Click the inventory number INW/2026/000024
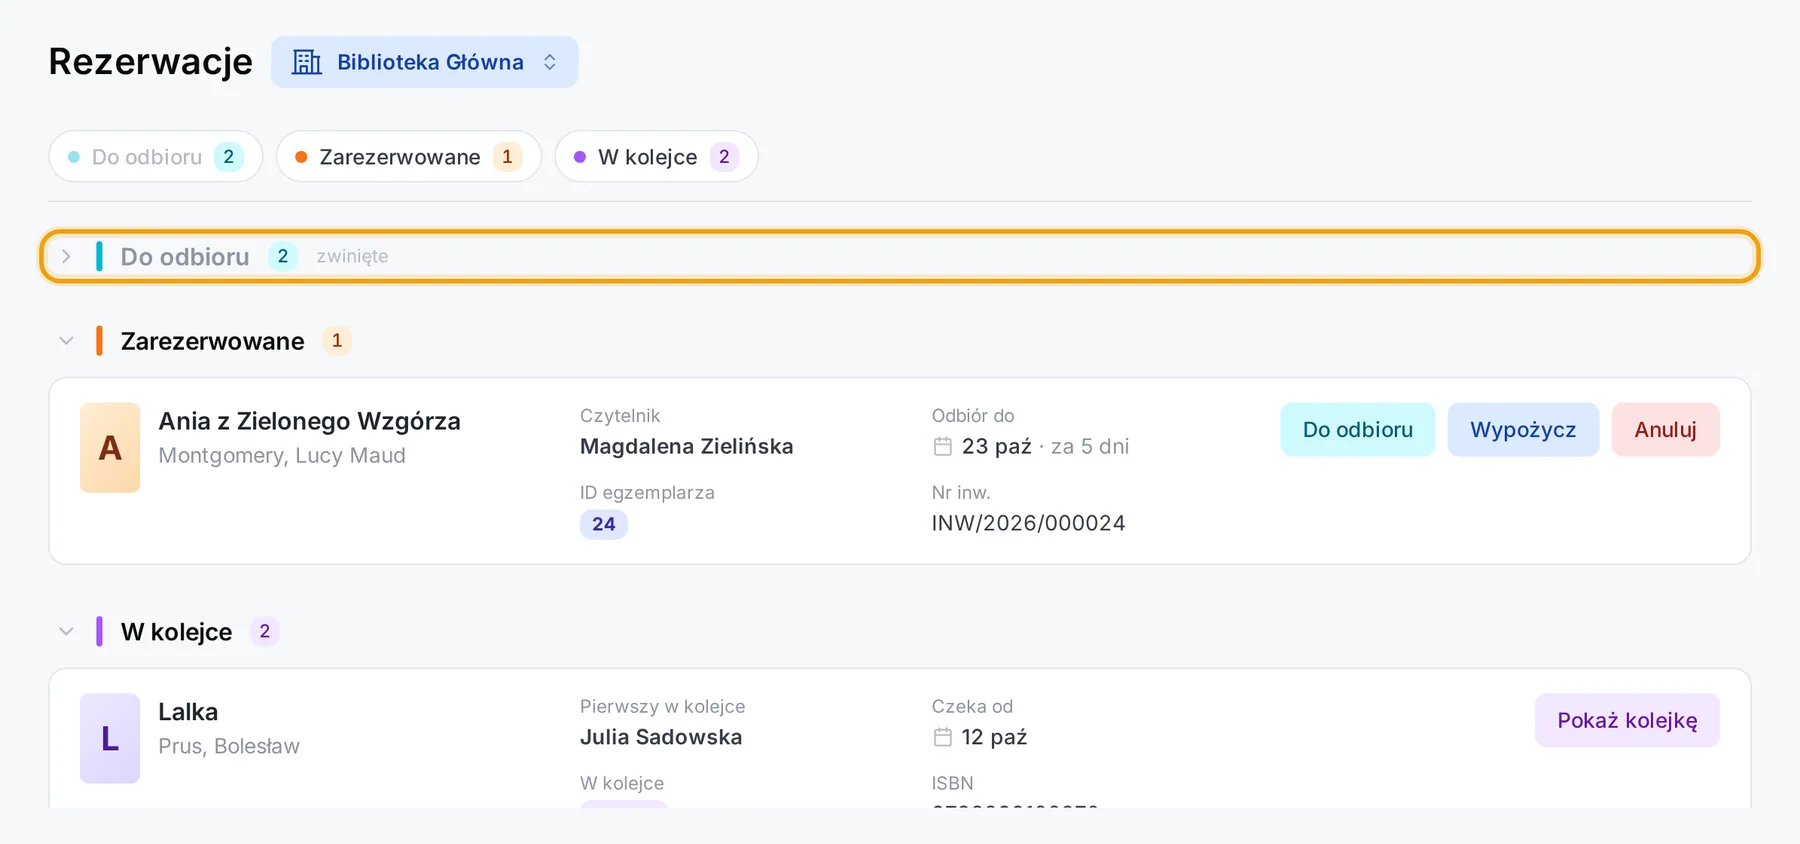This screenshot has width=1800, height=844. (x=1028, y=524)
